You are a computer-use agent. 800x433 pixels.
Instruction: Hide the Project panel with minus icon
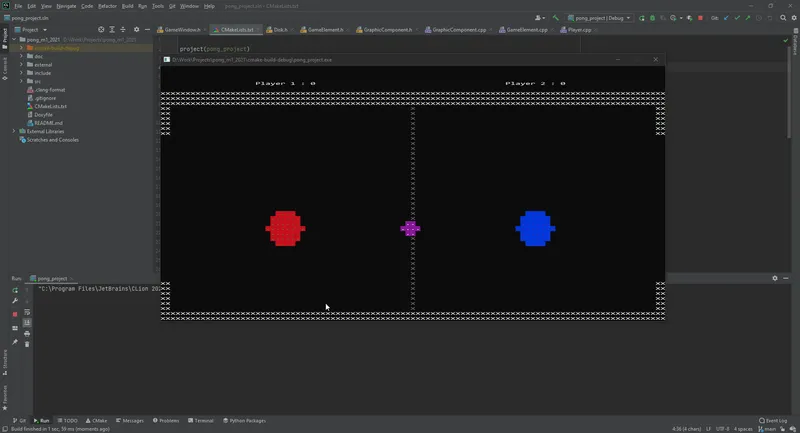coord(147,30)
